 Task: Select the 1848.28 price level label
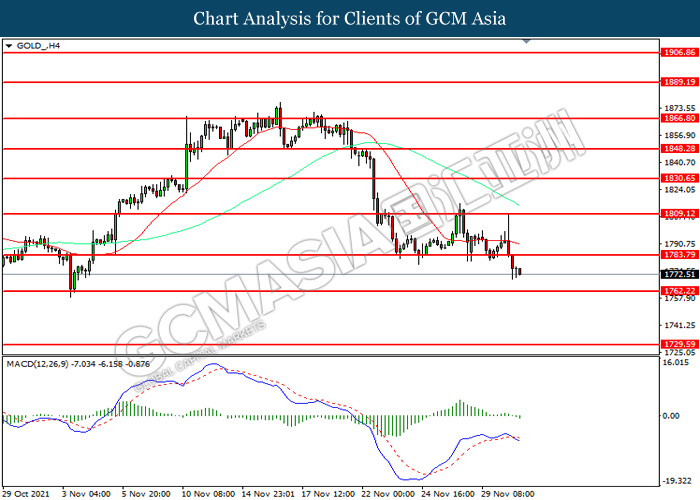679,148
